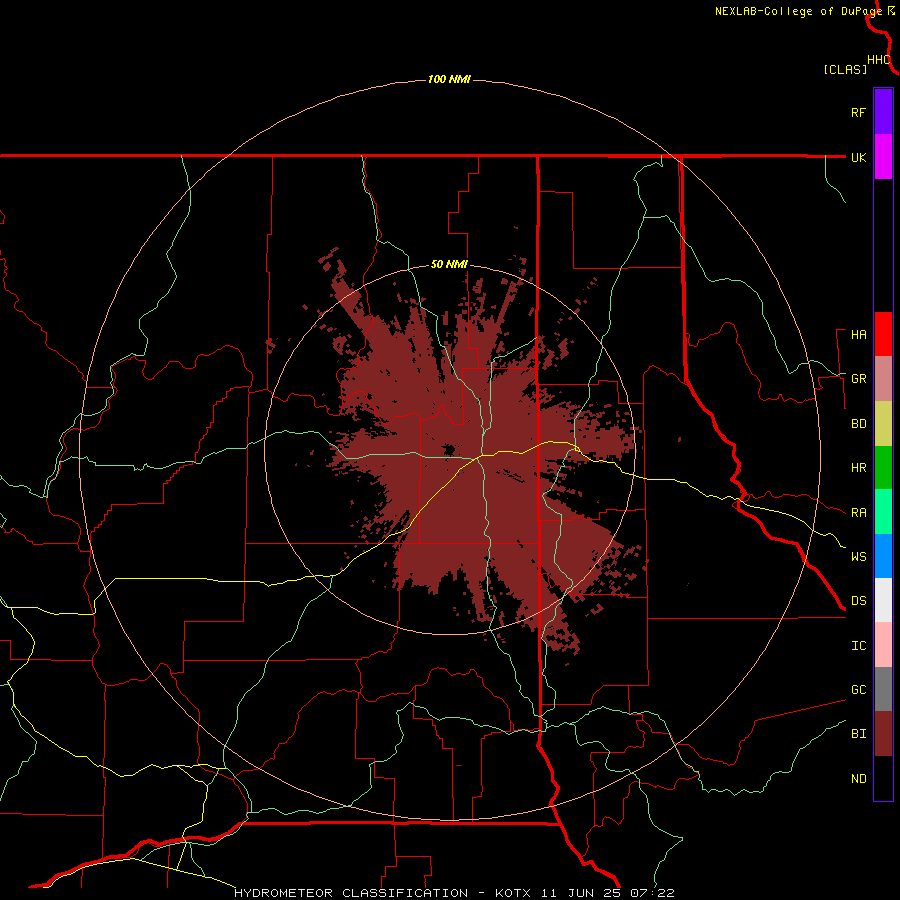Viewport: 900px width, 900px height.
Task: Click the 'HA' legend label text
Action: (x=858, y=335)
